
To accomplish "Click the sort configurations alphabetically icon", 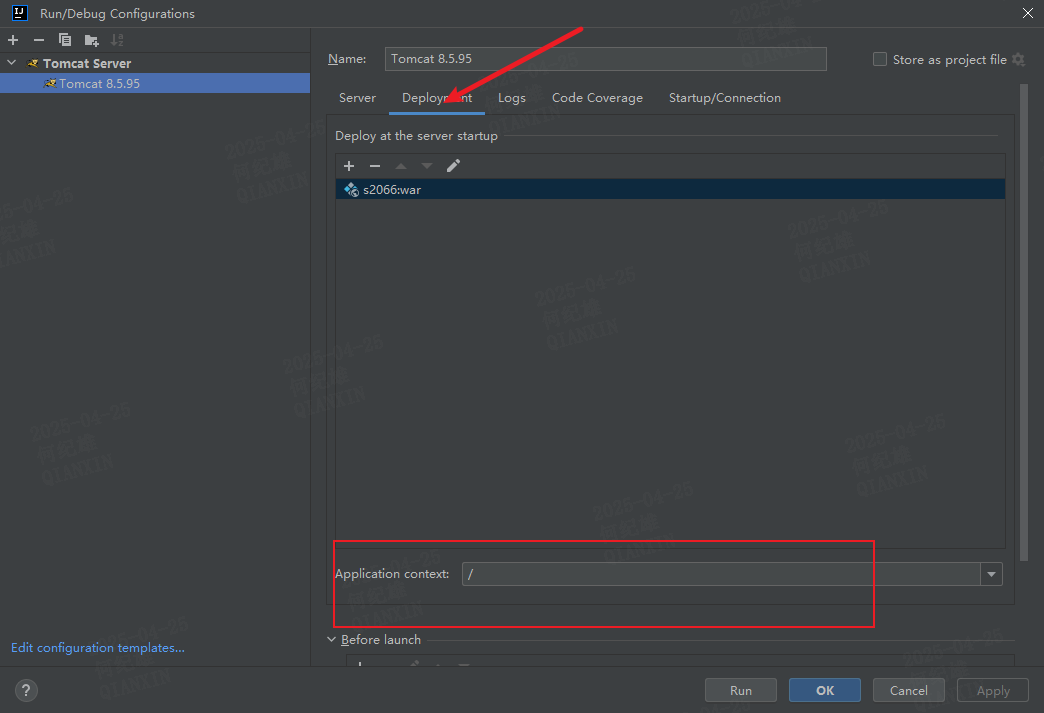I will pyautogui.click(x=117, y=40).
